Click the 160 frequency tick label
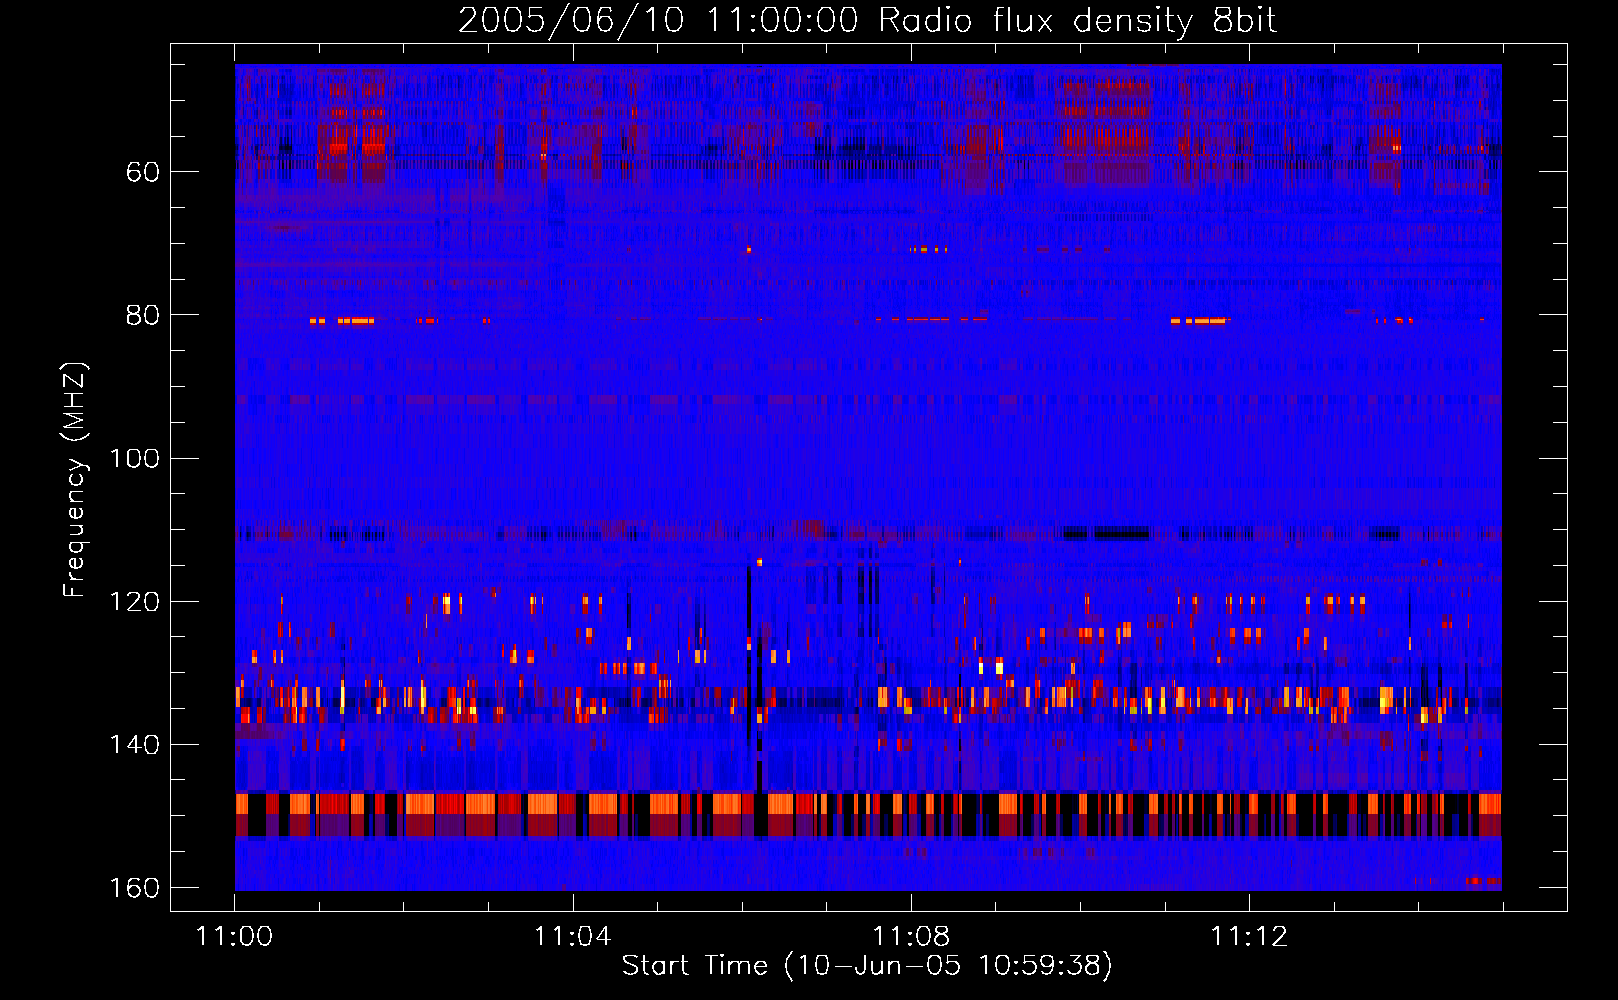Viewport: 1618px width, 1000px height. click(133, 888)
